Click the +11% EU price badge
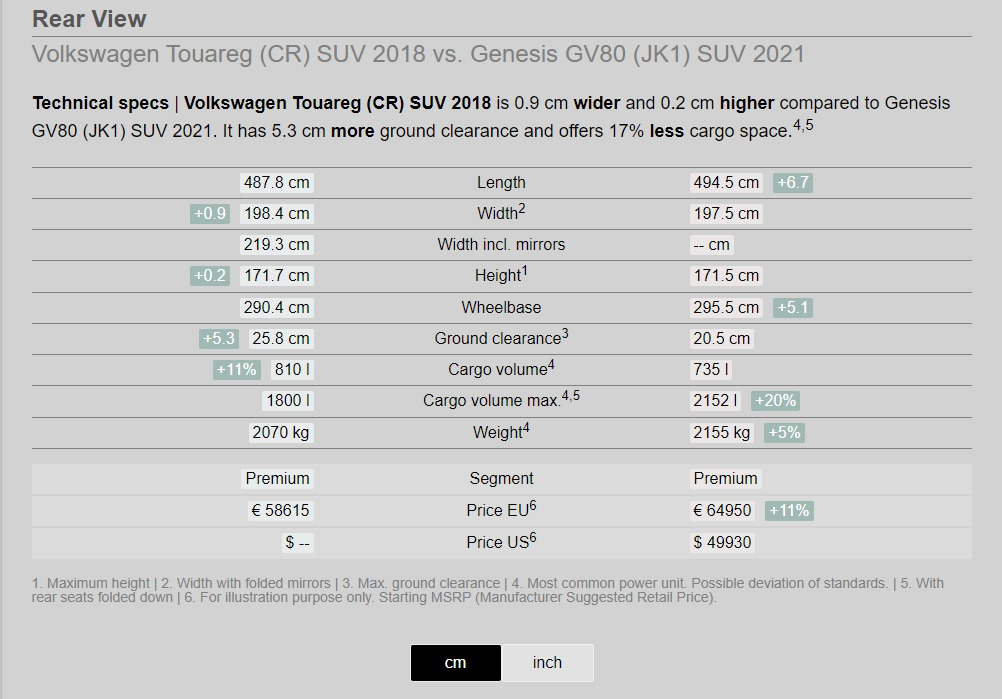The width and height of the screenshot is (1002, 699). (x=789, y=511)
